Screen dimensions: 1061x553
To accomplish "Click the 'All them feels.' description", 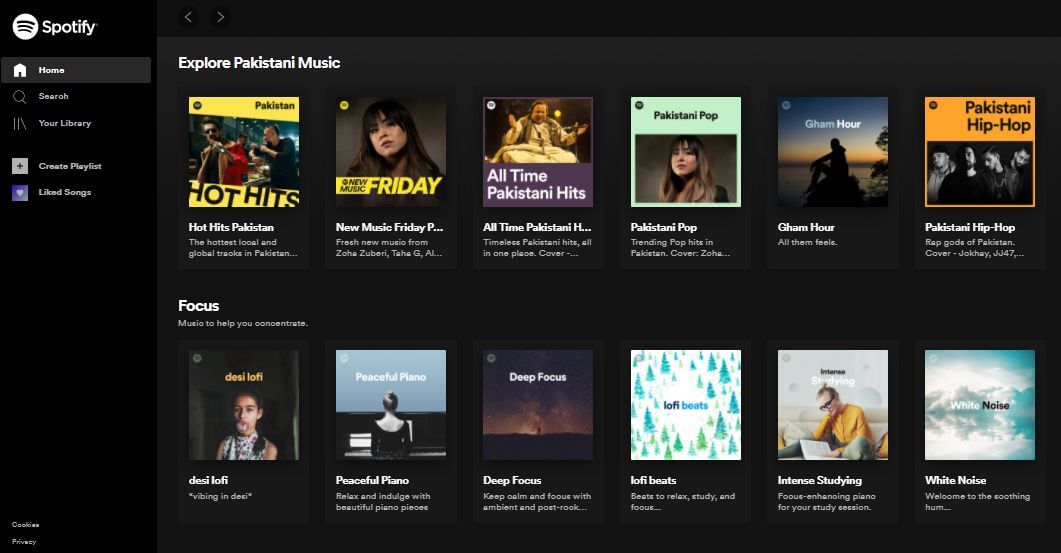I will pos(807,242).
